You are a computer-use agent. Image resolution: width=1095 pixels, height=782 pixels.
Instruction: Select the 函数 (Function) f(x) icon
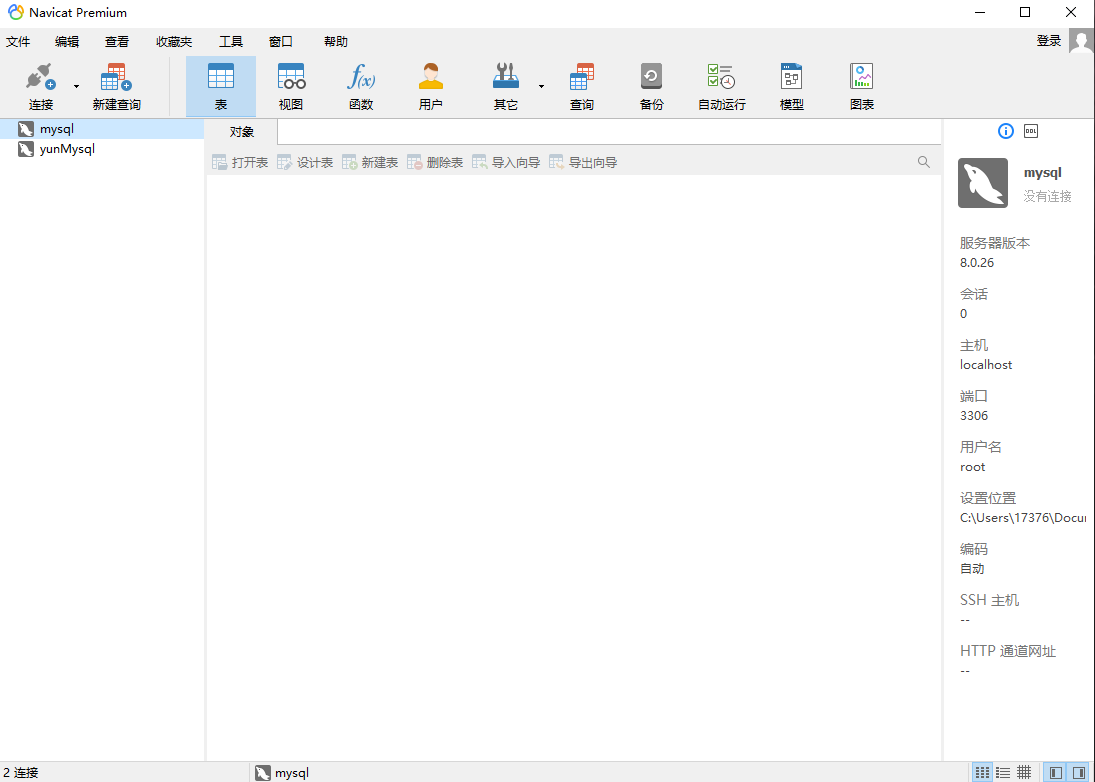point(361,86)
